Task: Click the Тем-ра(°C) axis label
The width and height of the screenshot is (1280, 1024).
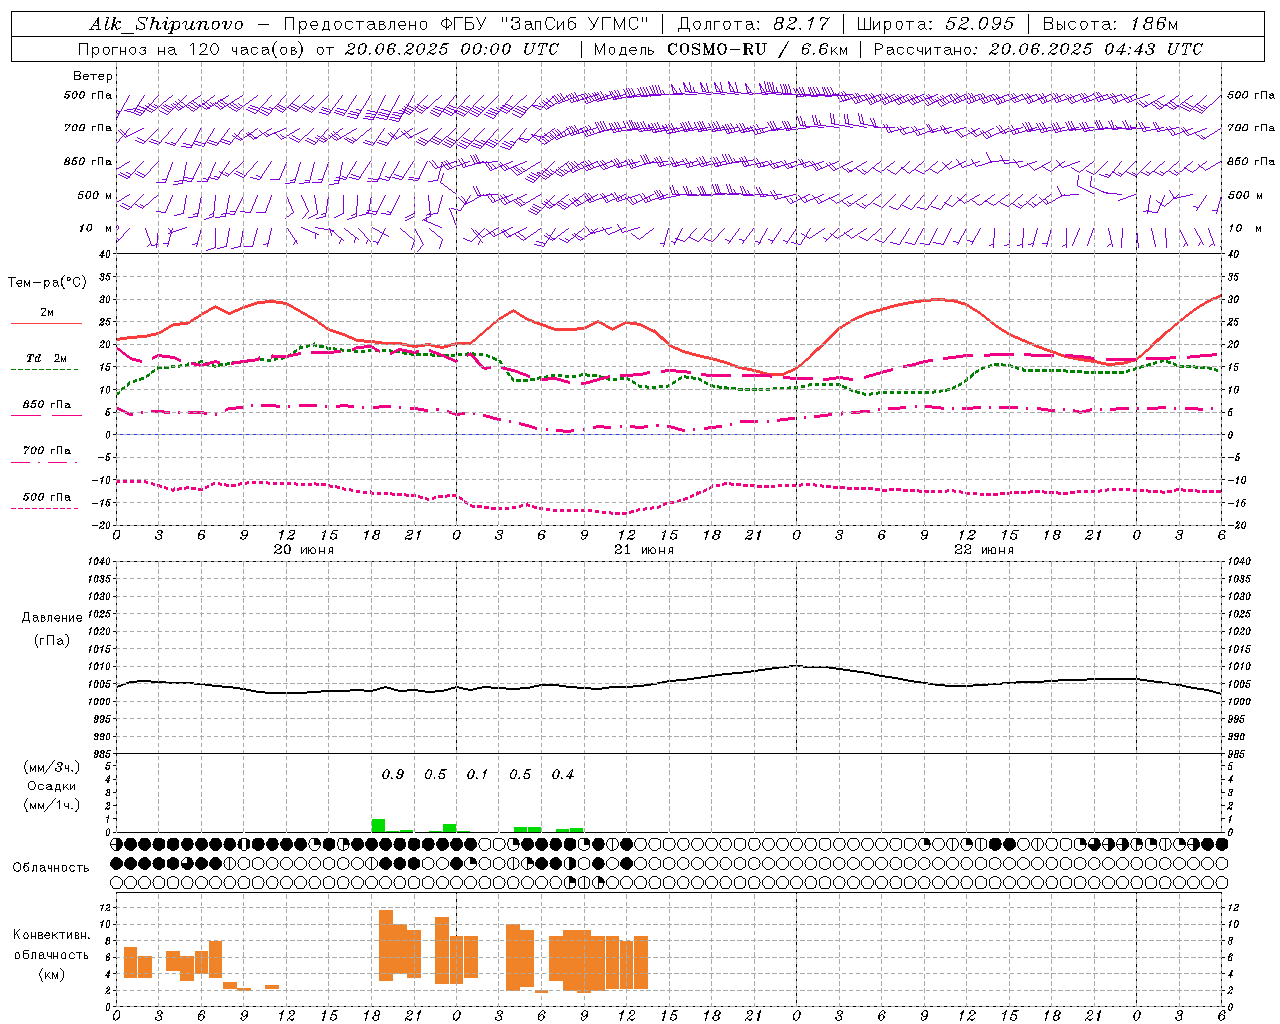Action: [47, 283]
